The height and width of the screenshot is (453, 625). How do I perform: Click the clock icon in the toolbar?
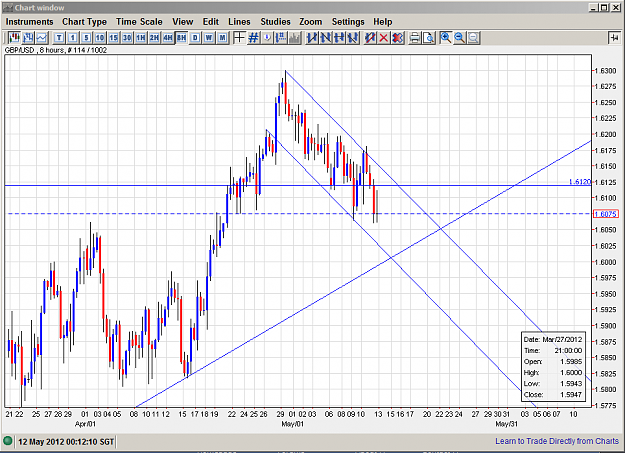coord(267,38)
